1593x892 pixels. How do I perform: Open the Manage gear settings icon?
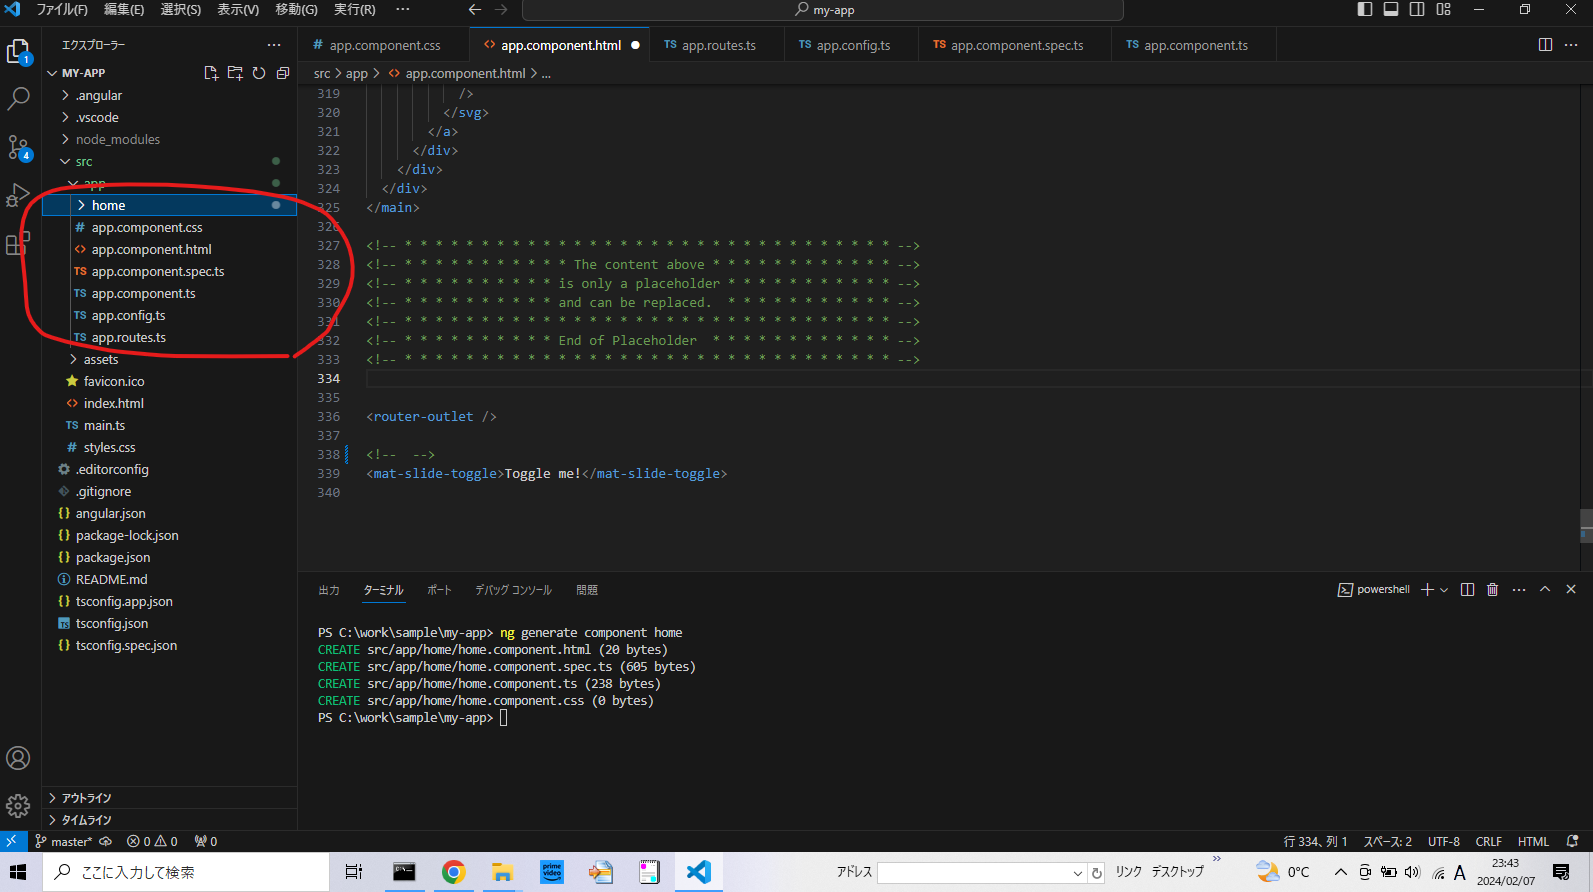(18, 806)
